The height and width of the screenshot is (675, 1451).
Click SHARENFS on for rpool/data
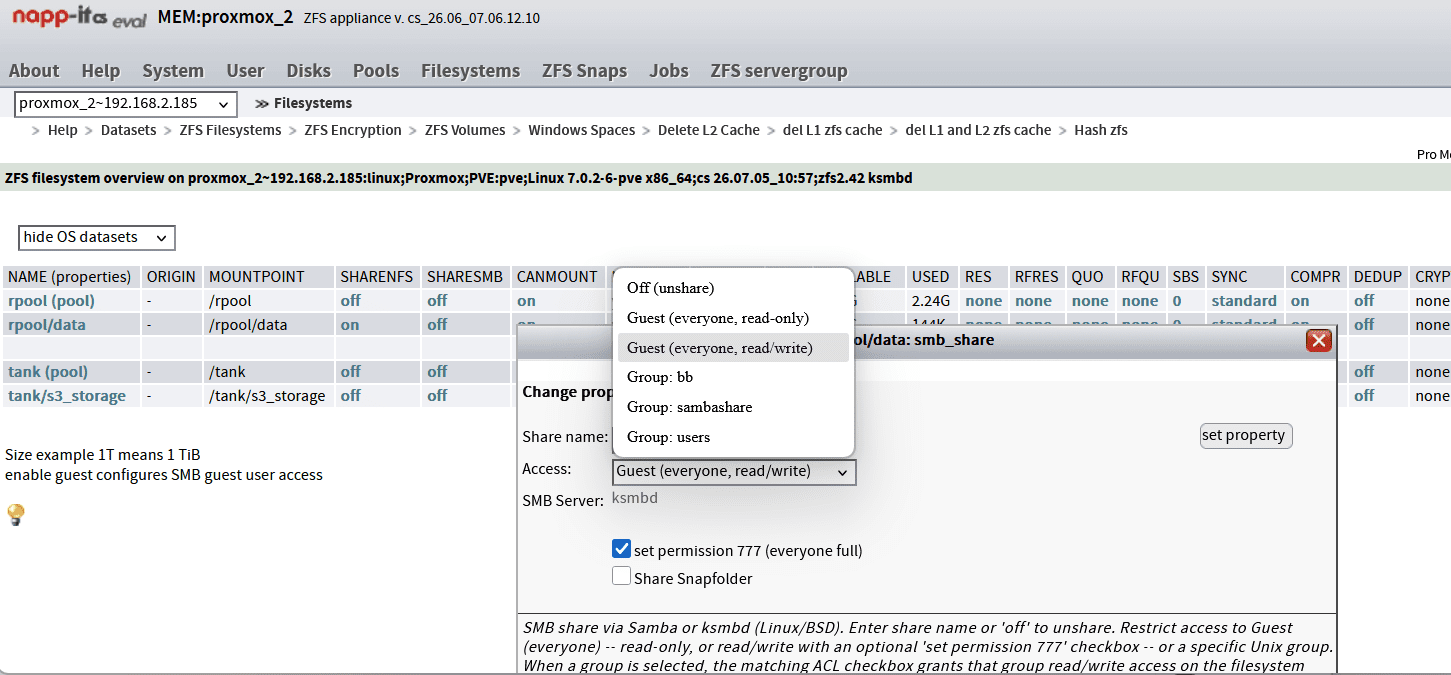(x=349, y=325)
